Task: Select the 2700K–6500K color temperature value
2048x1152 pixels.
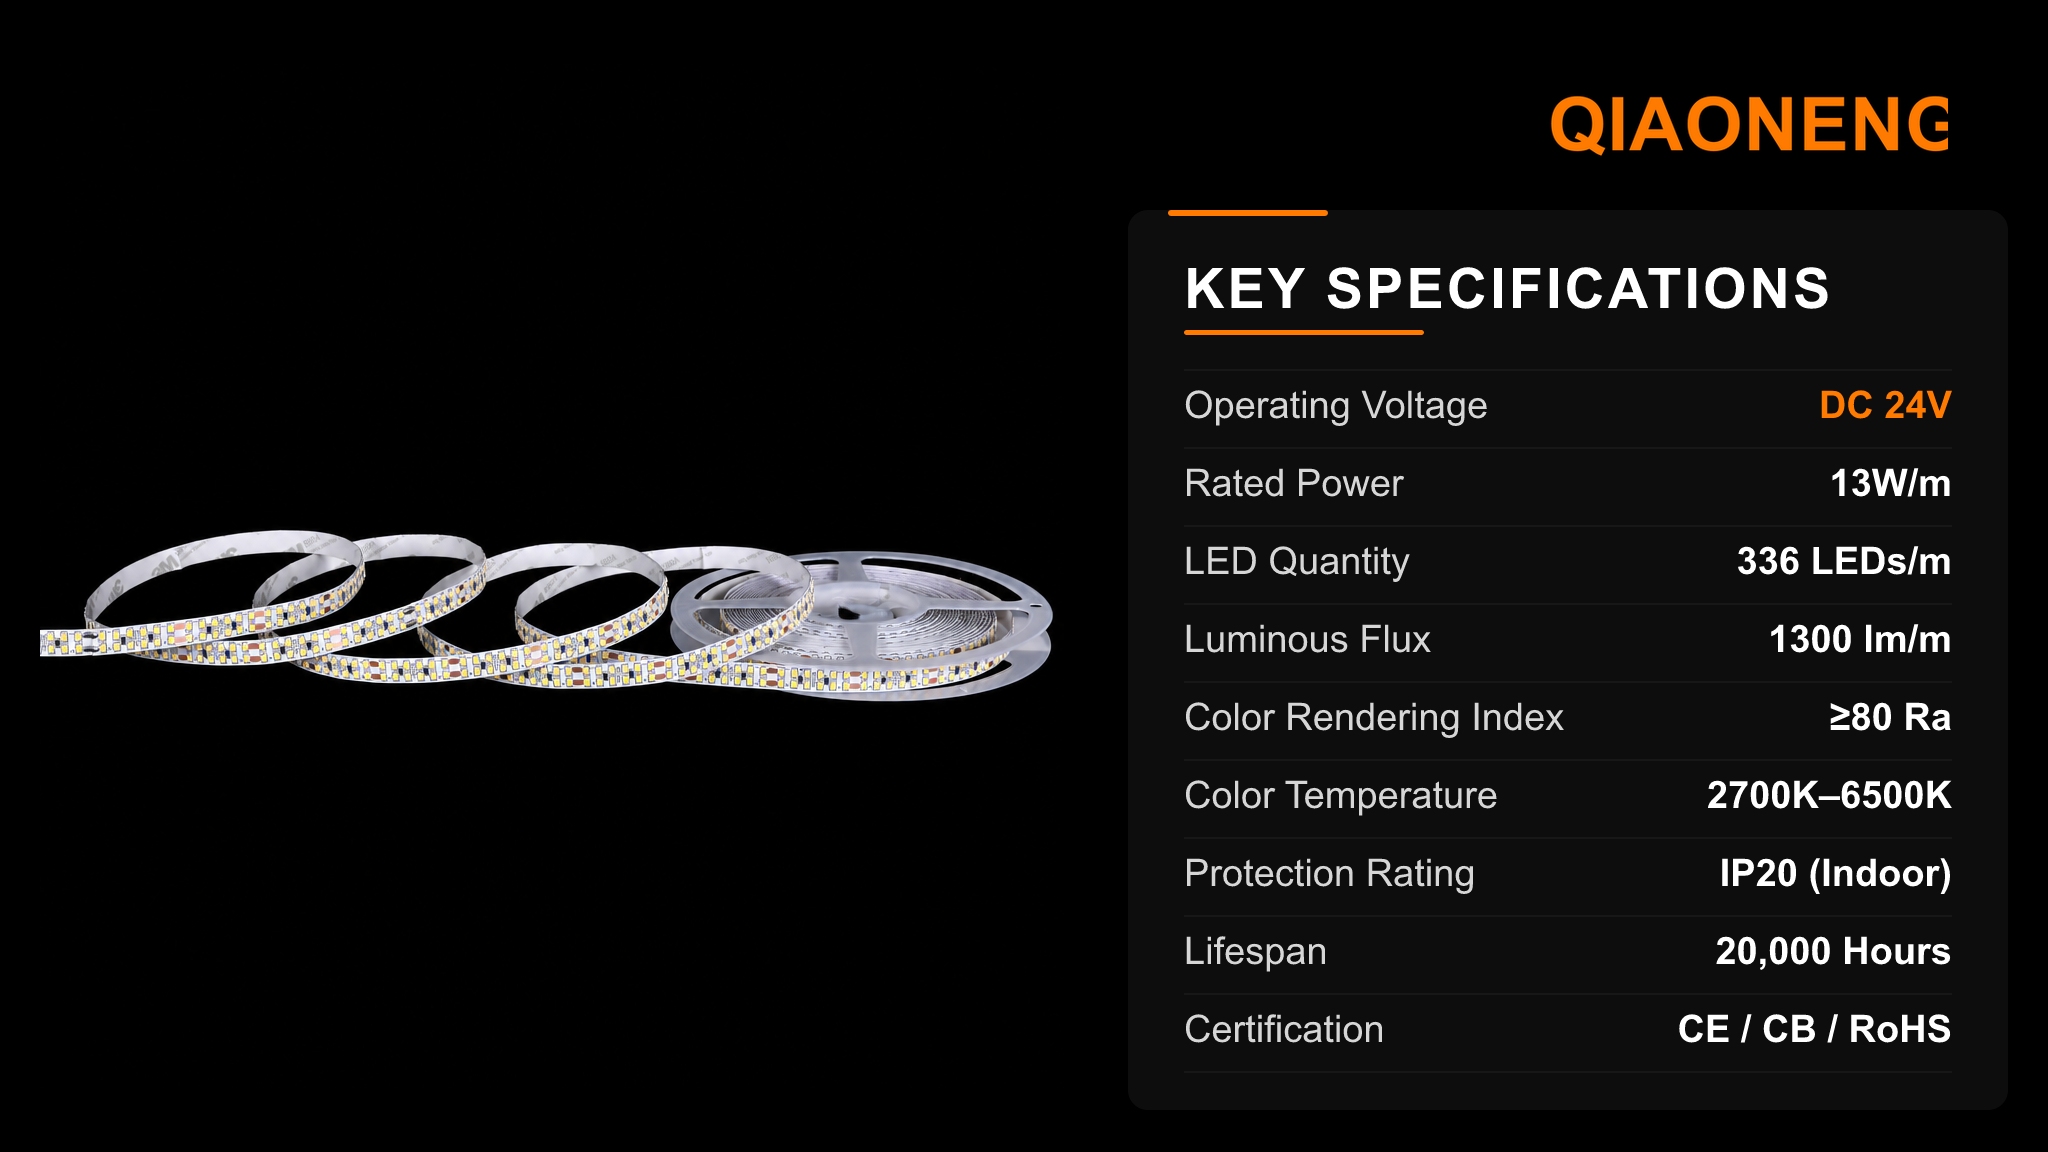Action: point(1828,795)
